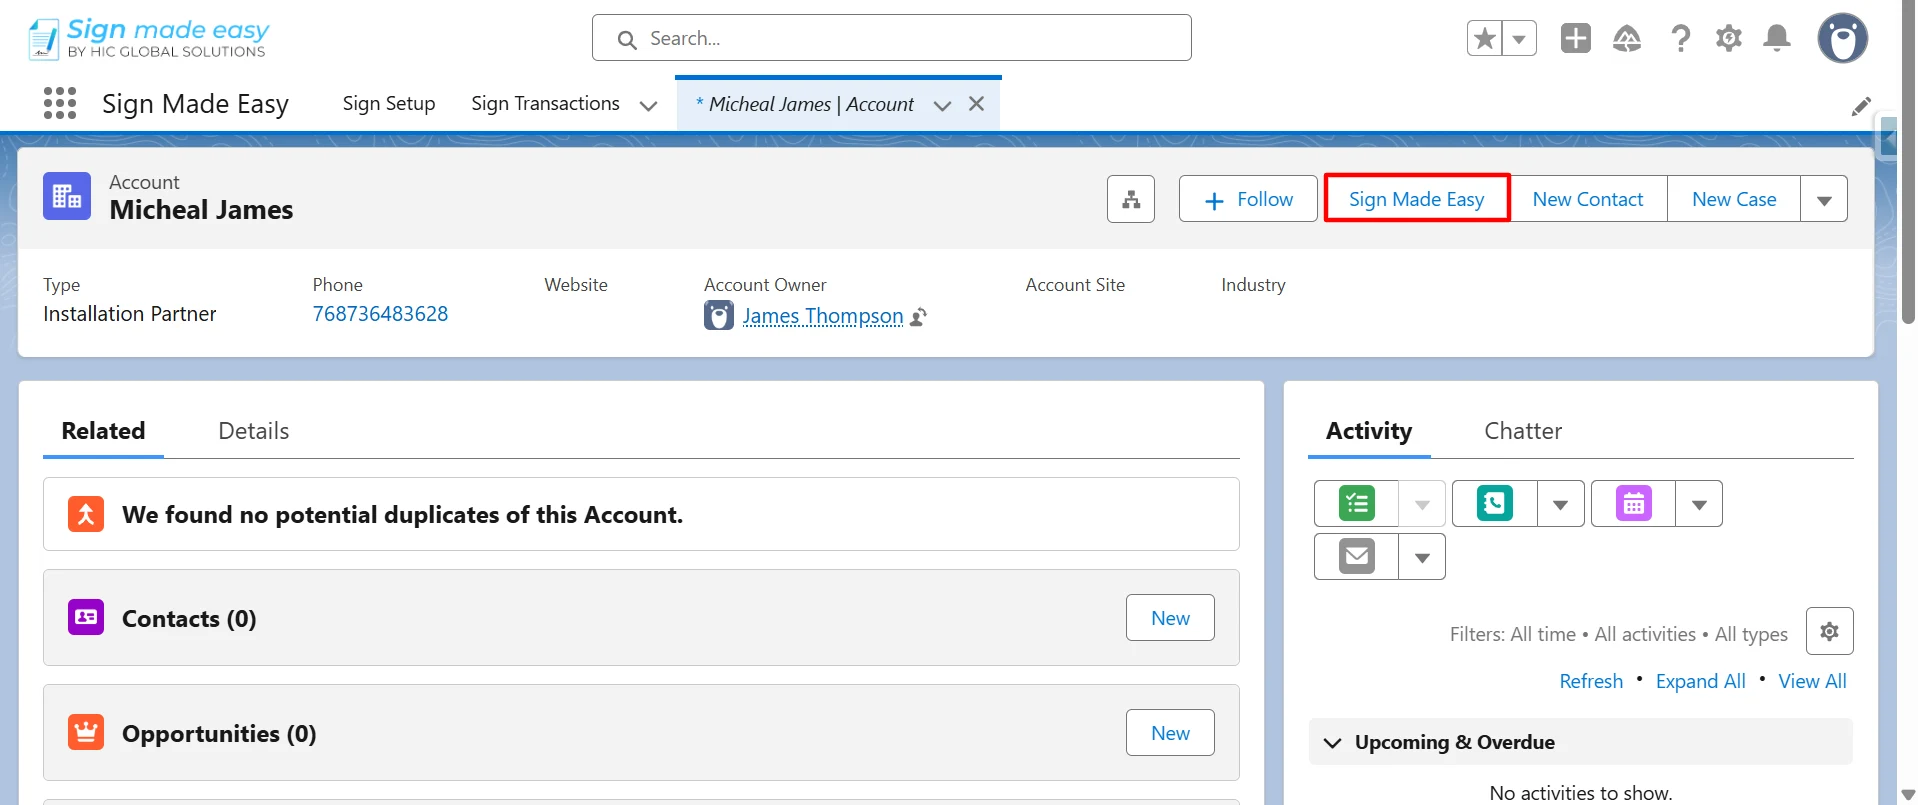Click New Case button
1918x805 pixels.
click(1734, 199)
